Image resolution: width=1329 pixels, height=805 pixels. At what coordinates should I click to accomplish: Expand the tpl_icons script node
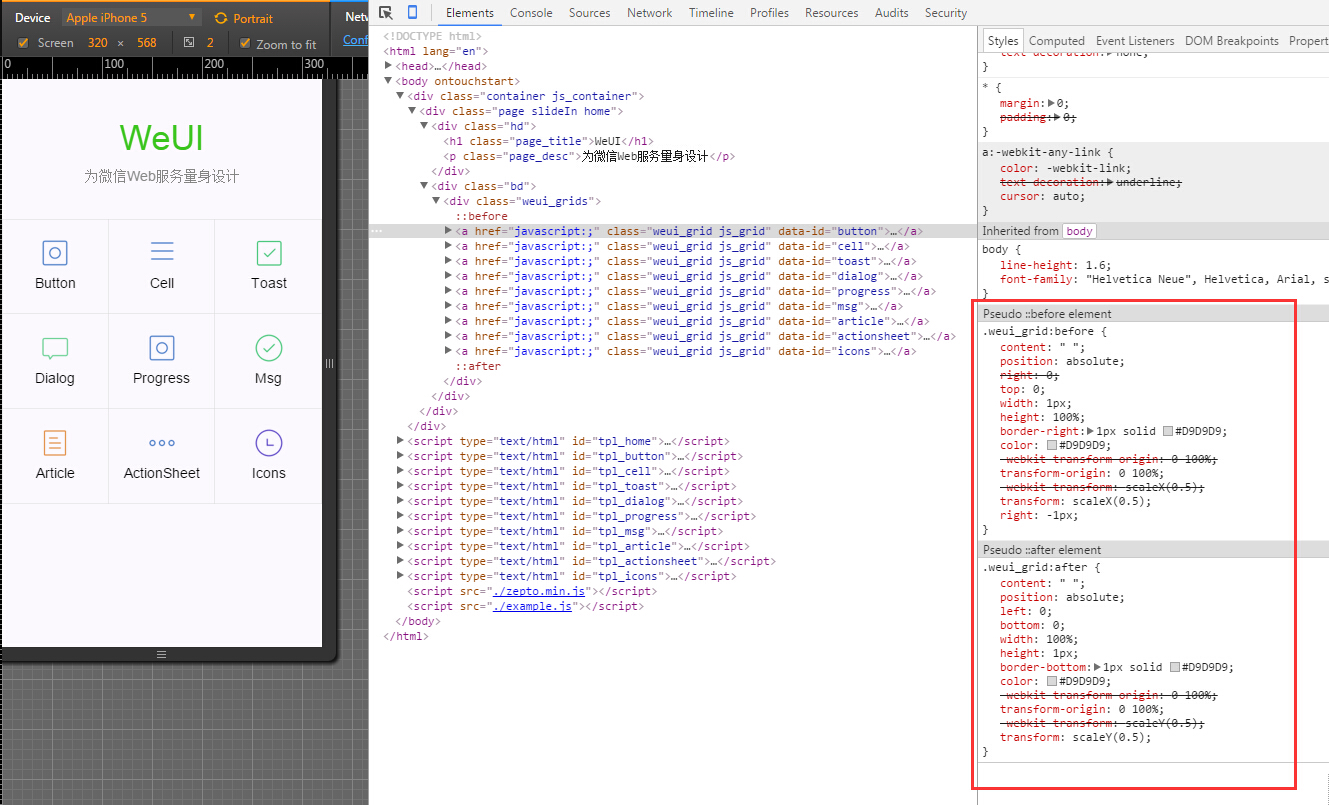[401, 576]
